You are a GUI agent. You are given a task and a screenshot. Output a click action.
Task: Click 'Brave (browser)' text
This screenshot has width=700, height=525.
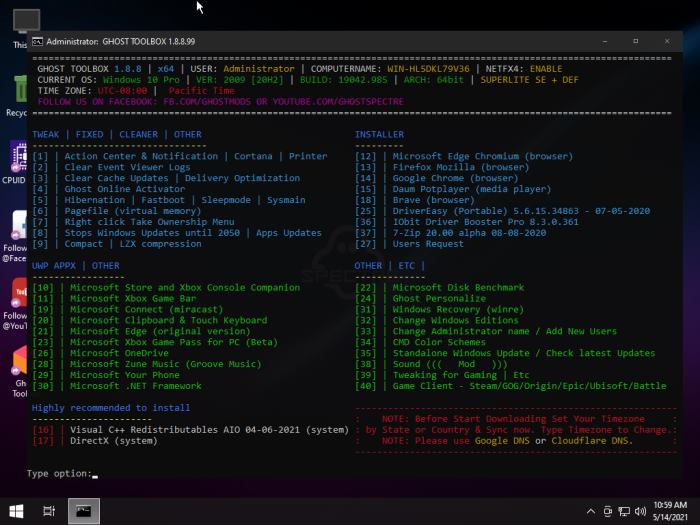click(x=433, y=200)
